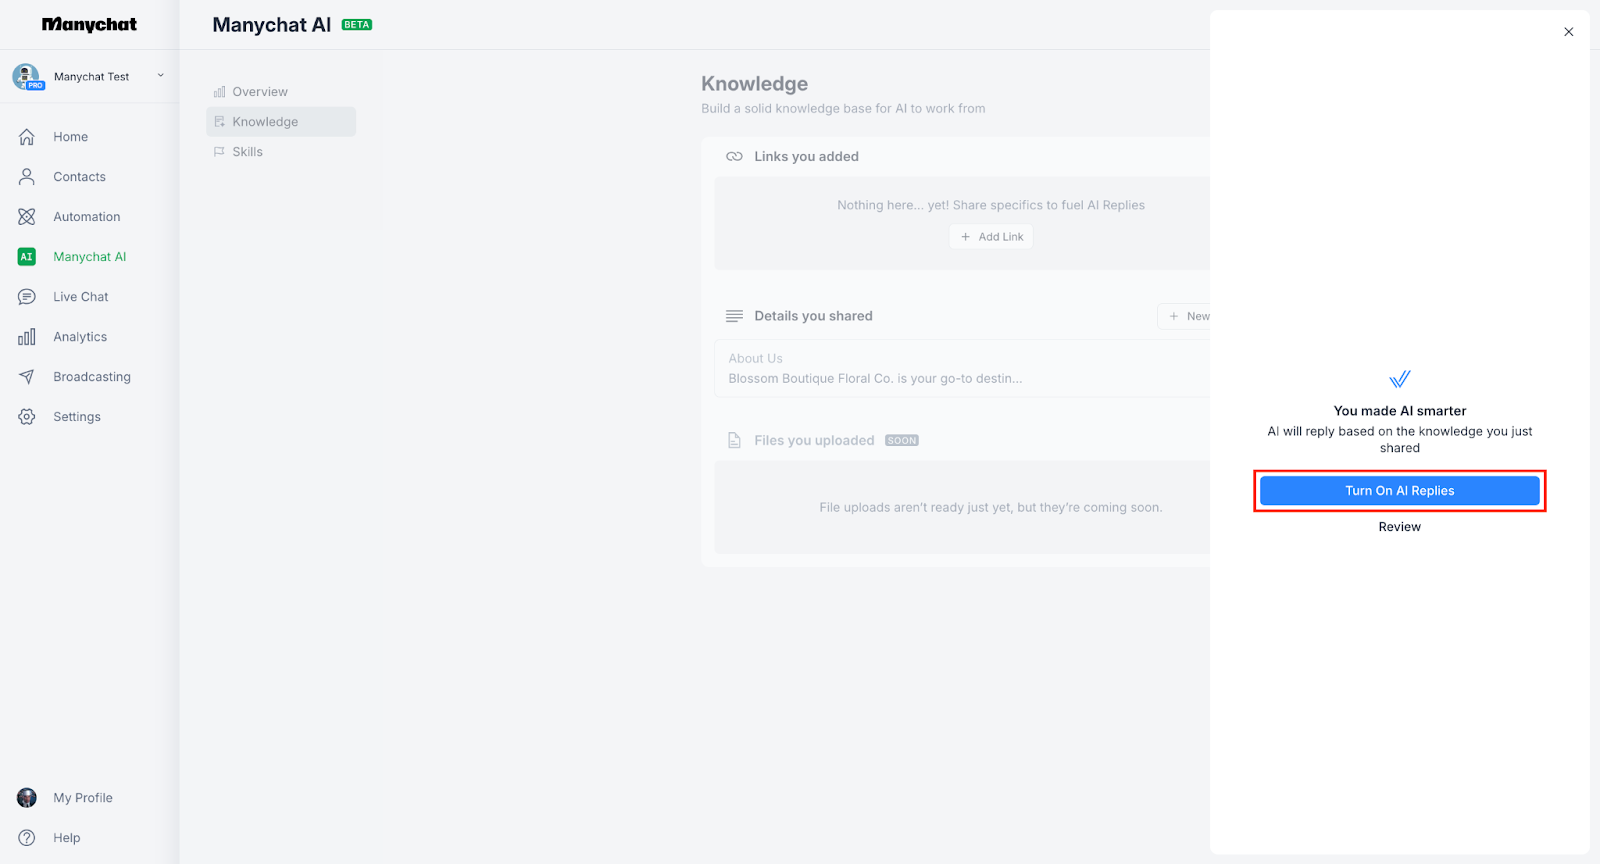Open Live Chat via speech bubble icon
Viewport: 1600px width, 864px height.
point(27,297)
